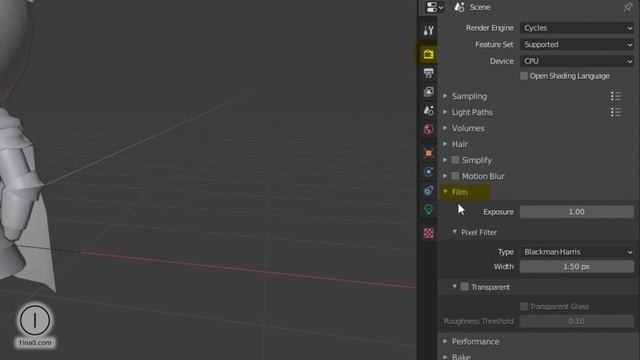Image resolution: width=640 pixels, height=360 pixels.
Task: Toggle the pin icon in properties header
Action: click(x=628, y=7)
